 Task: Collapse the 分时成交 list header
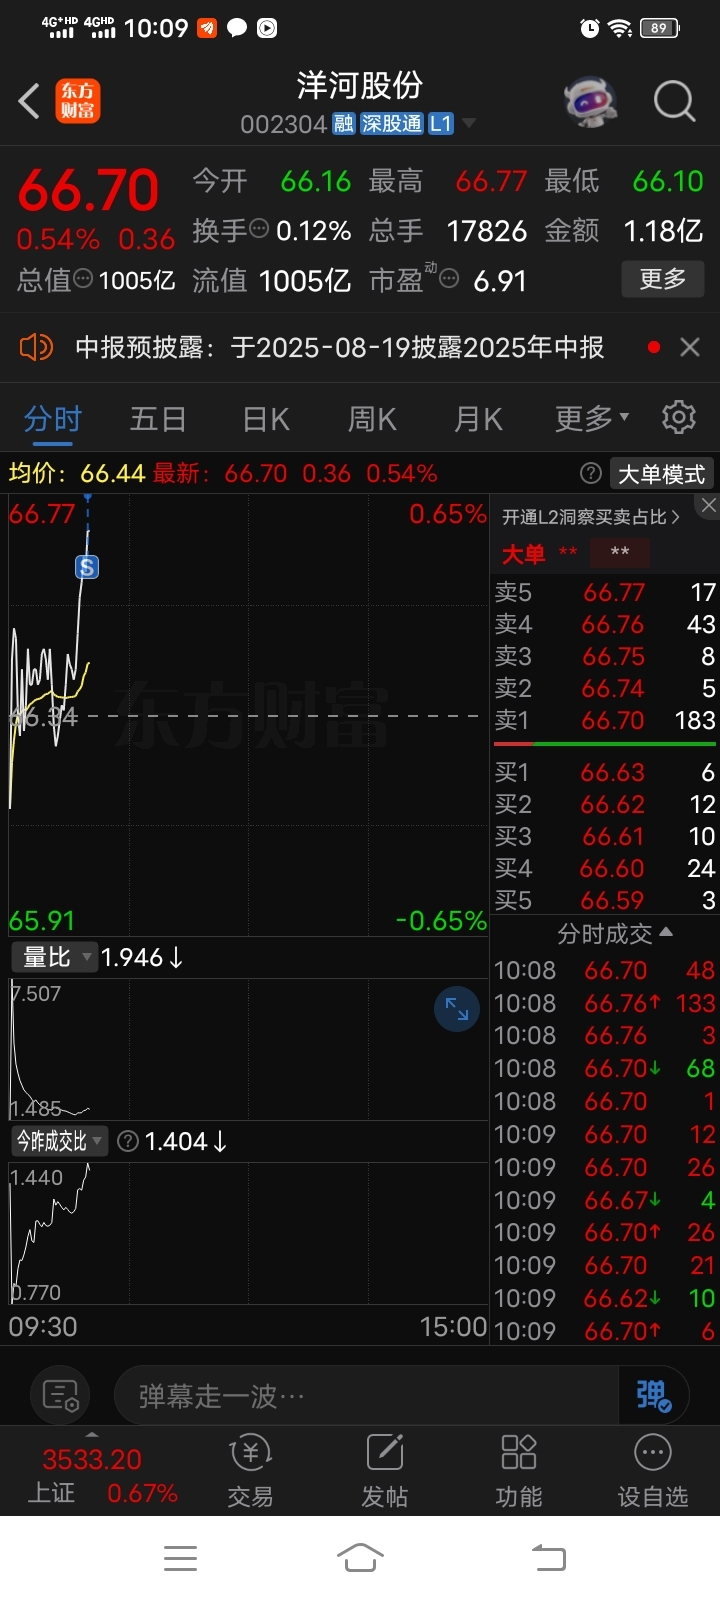[x=614, y=934]
